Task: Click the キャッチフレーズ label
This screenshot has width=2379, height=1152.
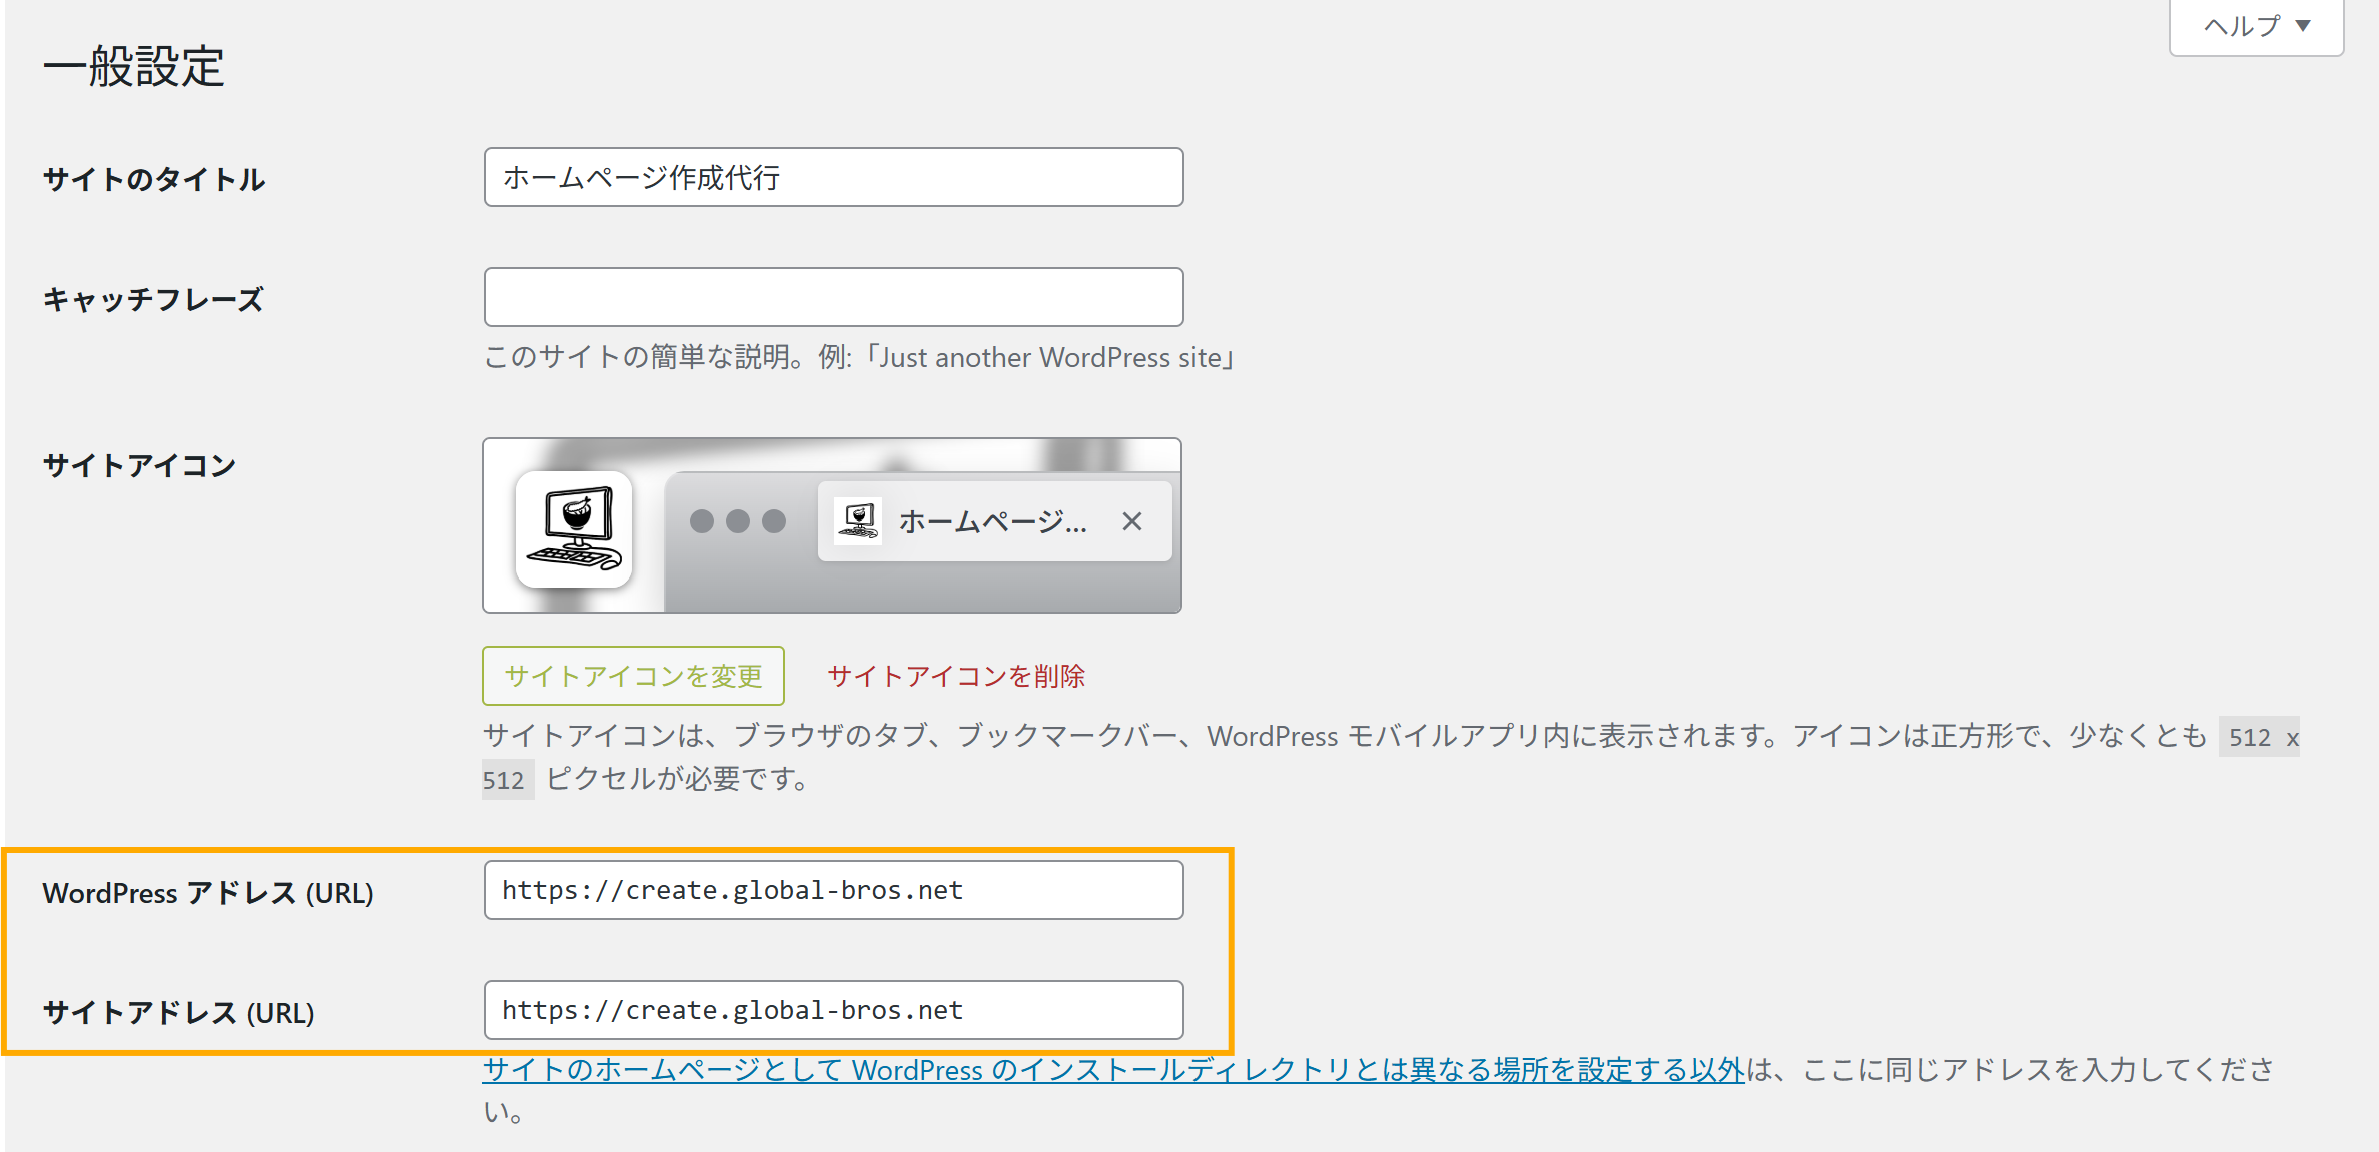Action: (153, 300)
